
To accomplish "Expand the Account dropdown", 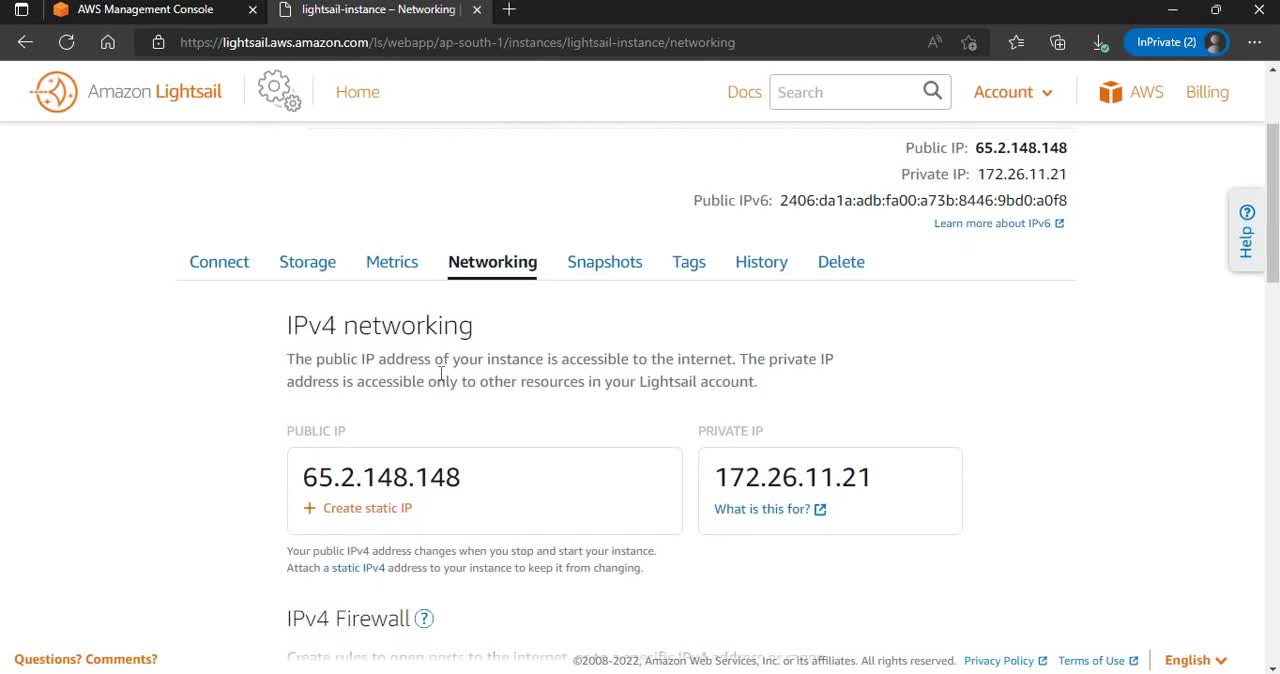I will point(1013,92).
